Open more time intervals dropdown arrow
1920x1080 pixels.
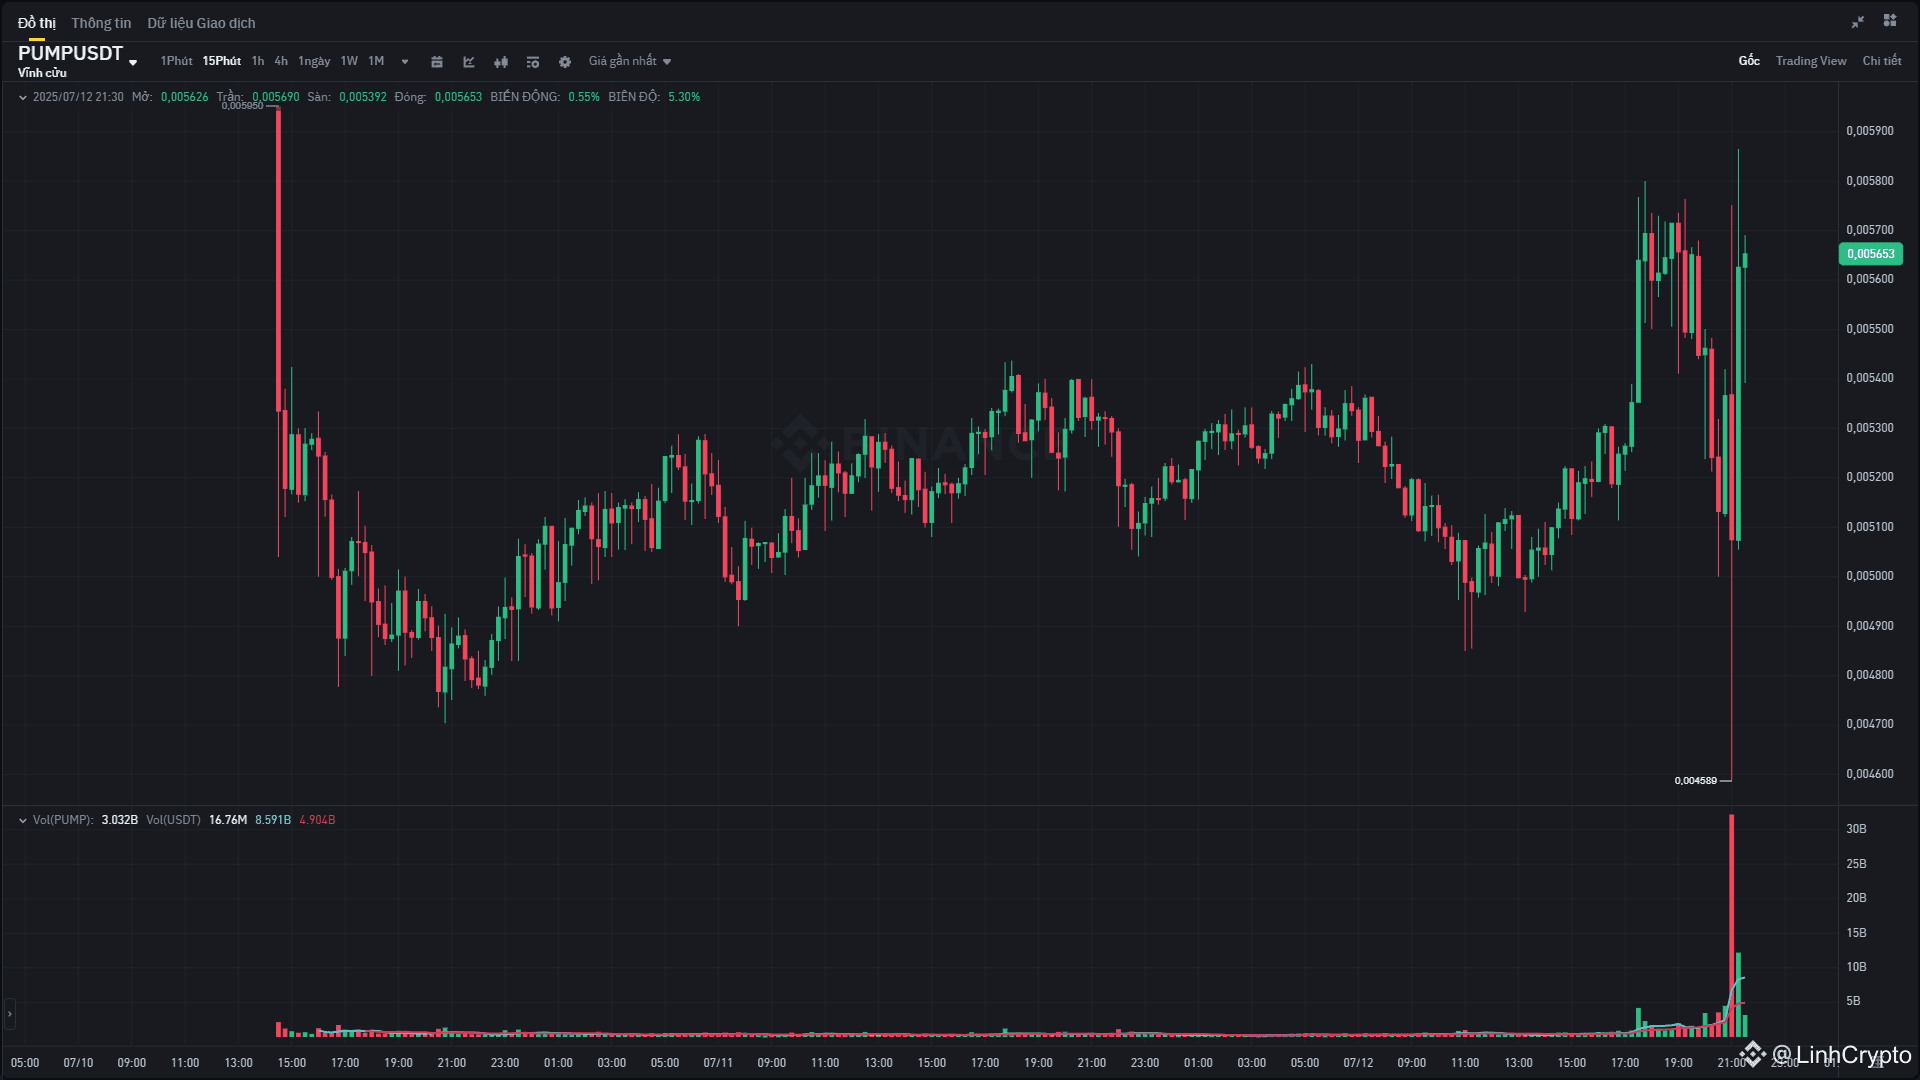(405, 62)
